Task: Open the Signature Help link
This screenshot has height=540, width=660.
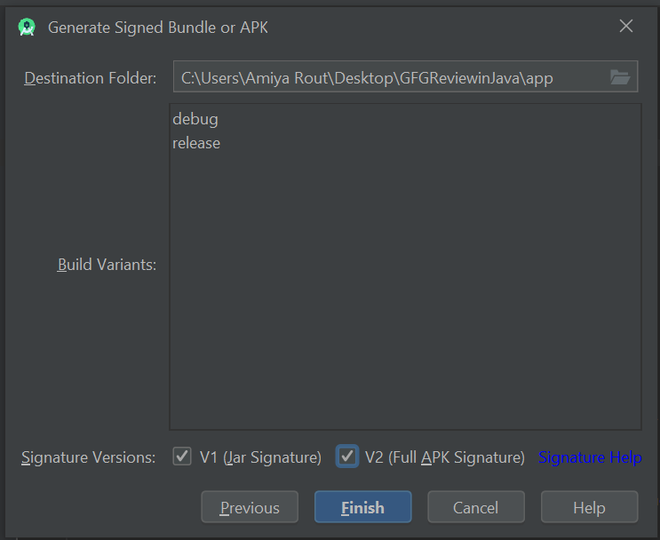Action: coord(590,457)
